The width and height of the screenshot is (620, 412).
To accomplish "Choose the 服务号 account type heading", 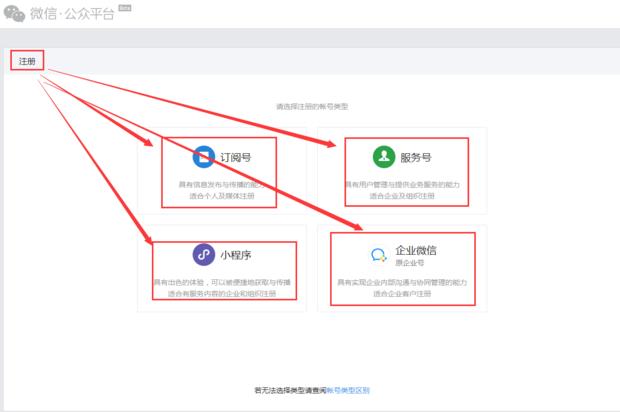I will pos(416,157).
